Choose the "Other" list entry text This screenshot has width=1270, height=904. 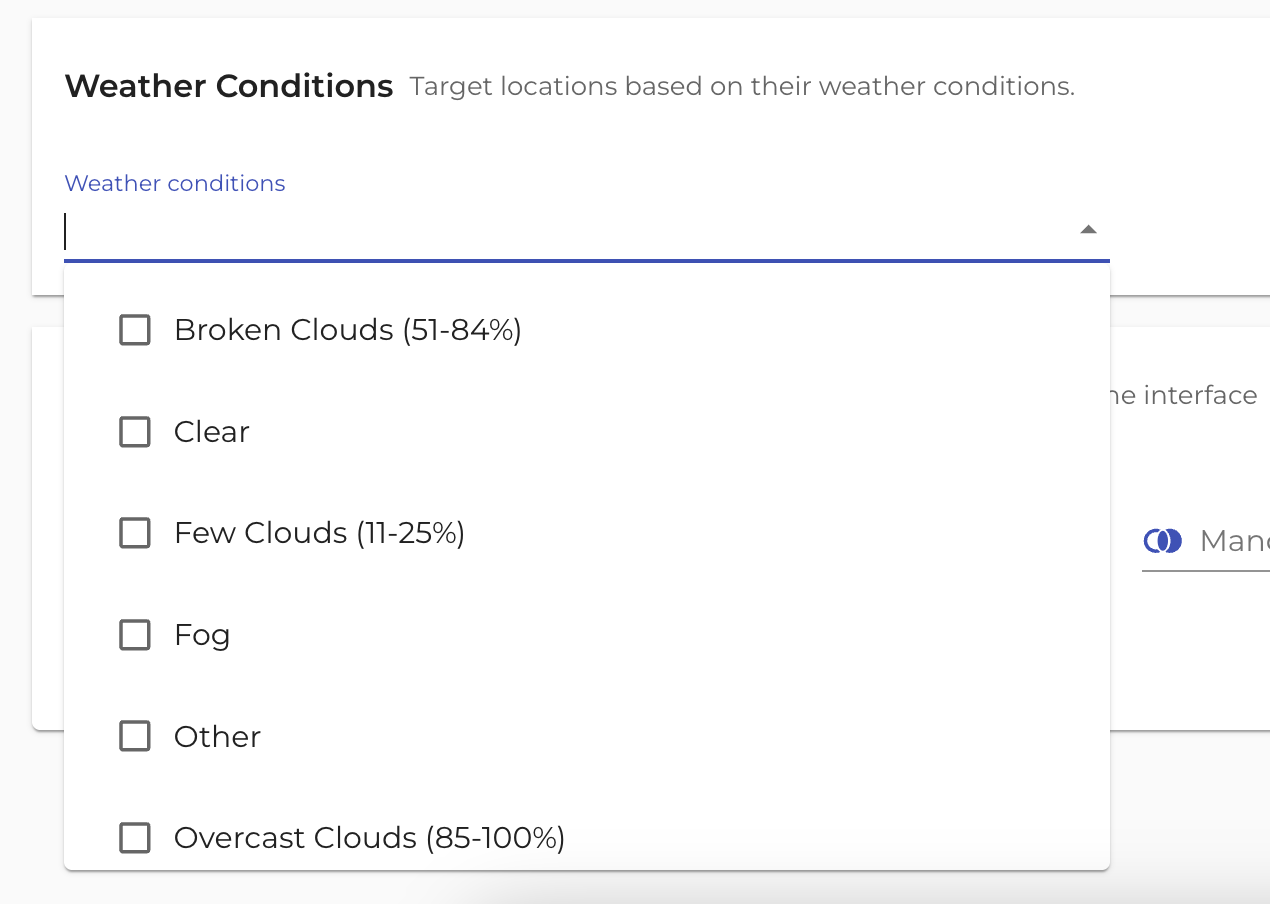pyautogui.click(x=217, y=736)
